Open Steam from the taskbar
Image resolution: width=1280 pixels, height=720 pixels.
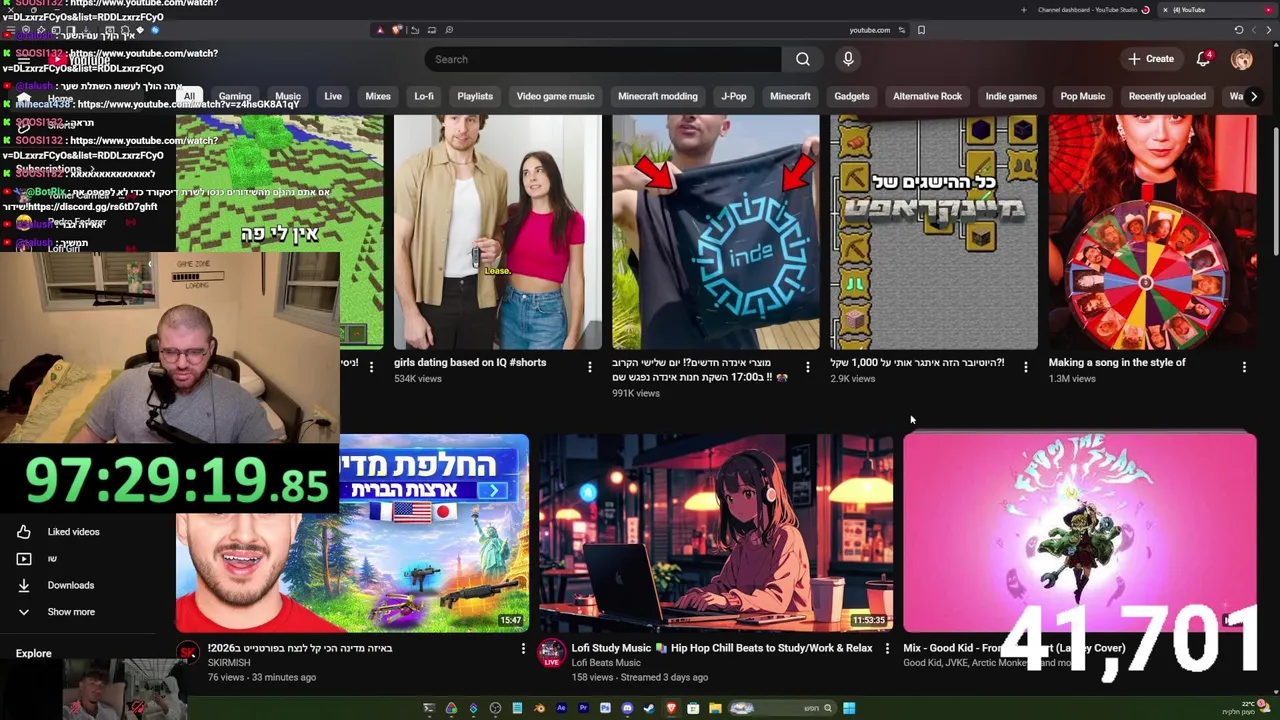649,708
